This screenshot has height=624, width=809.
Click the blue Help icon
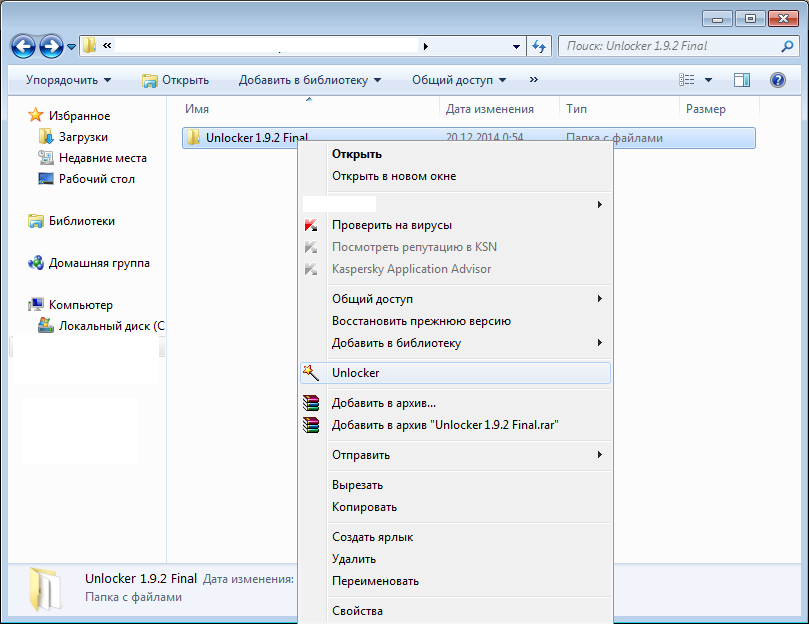pos(778,79)
